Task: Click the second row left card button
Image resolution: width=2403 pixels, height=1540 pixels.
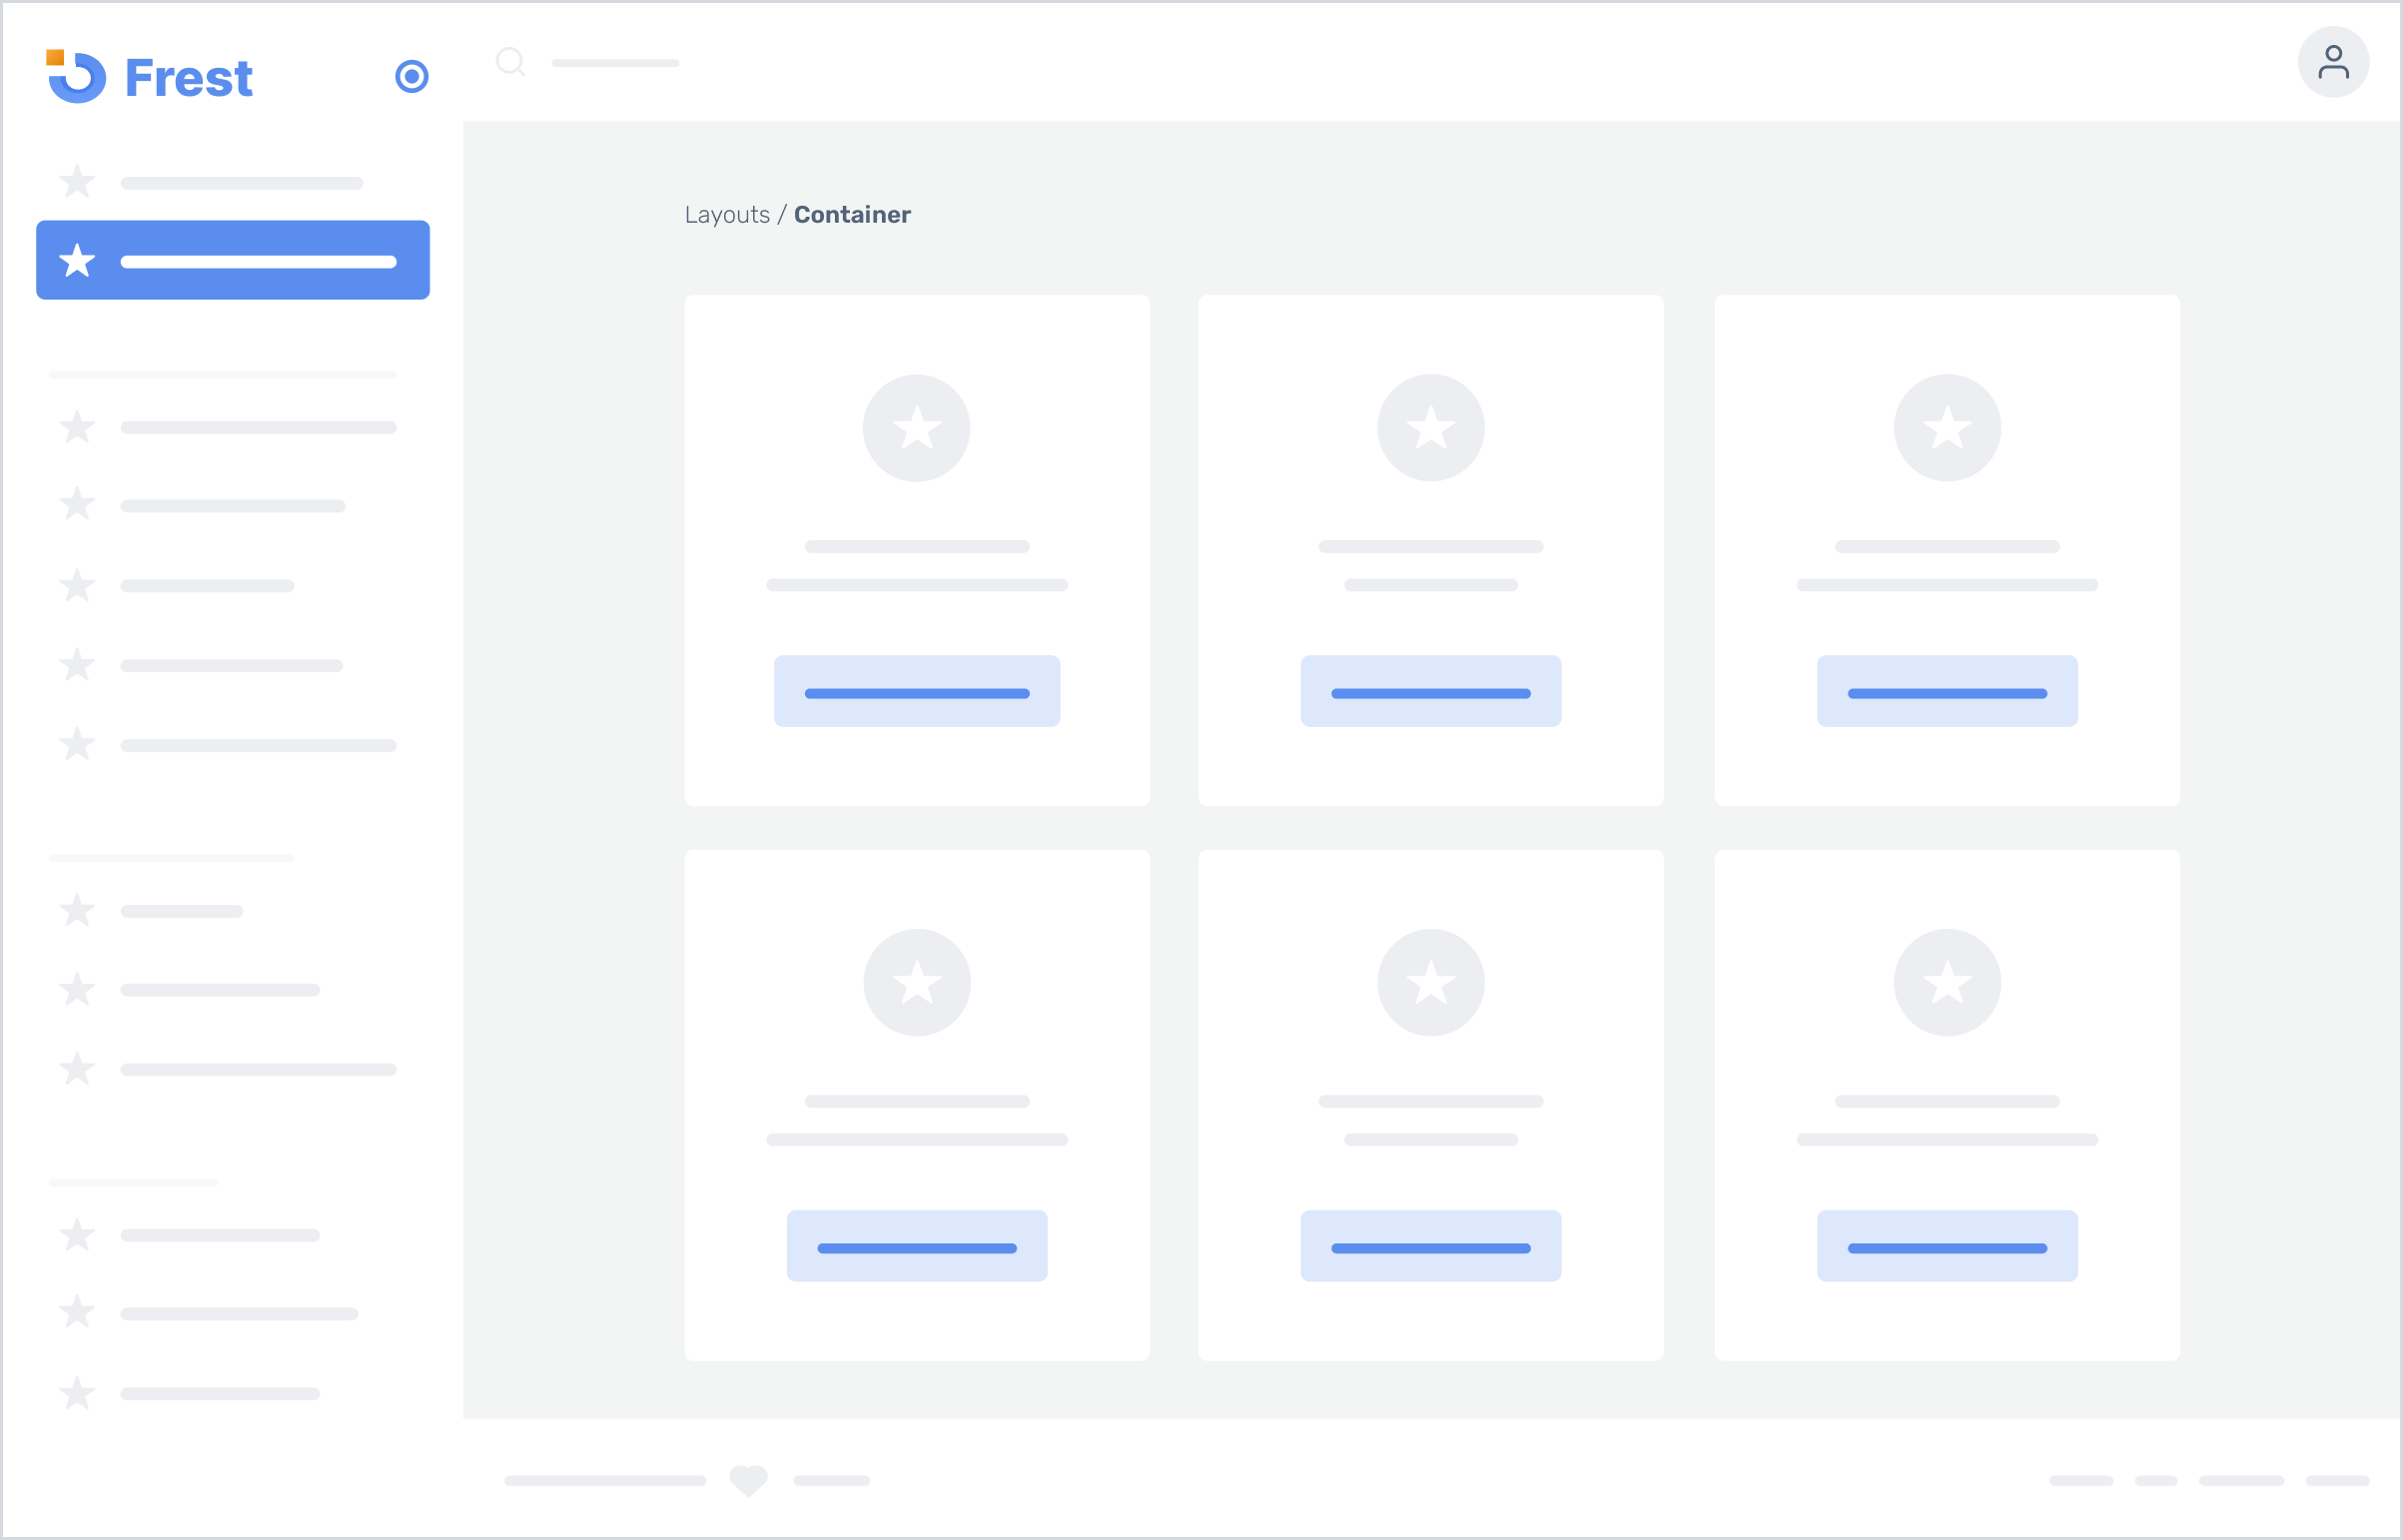Action: (916, 1245)
